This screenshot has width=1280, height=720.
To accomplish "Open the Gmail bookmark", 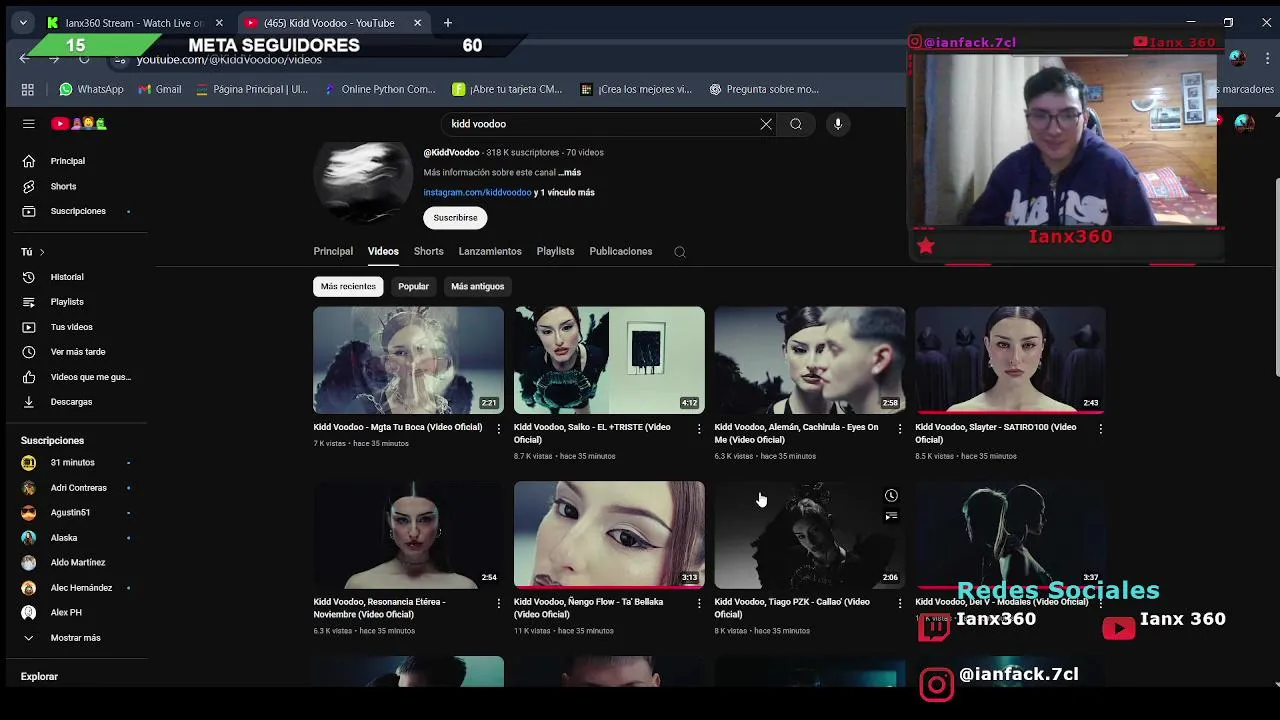I will (160, 89).
